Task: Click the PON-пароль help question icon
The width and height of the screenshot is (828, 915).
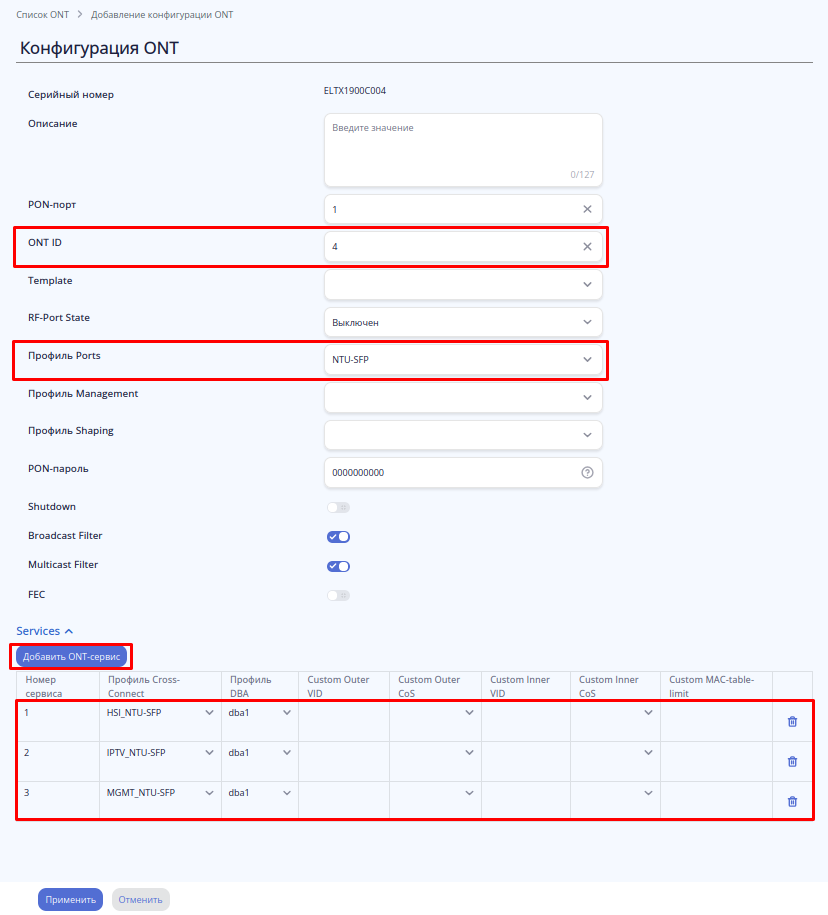Action: [587, 472]
